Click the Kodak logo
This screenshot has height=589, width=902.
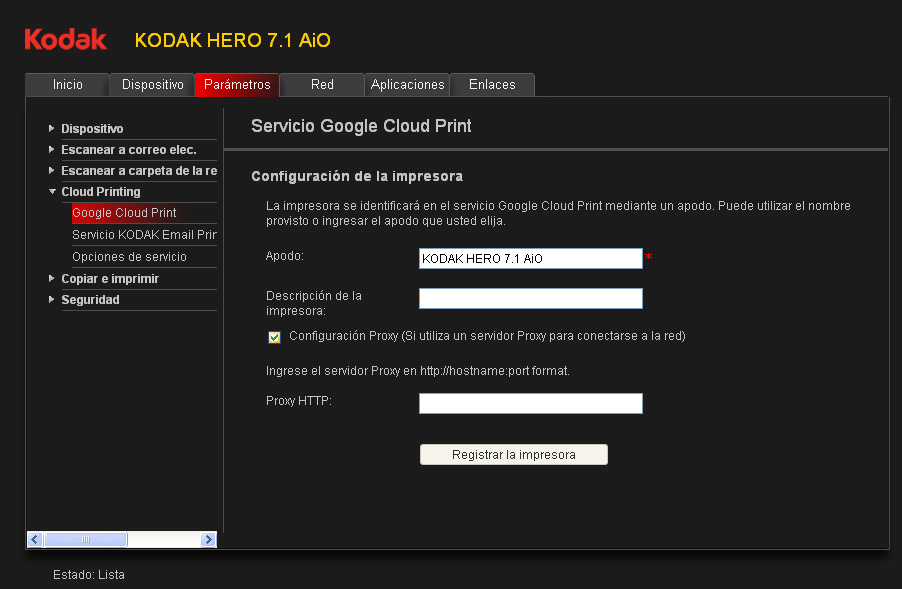66,40
